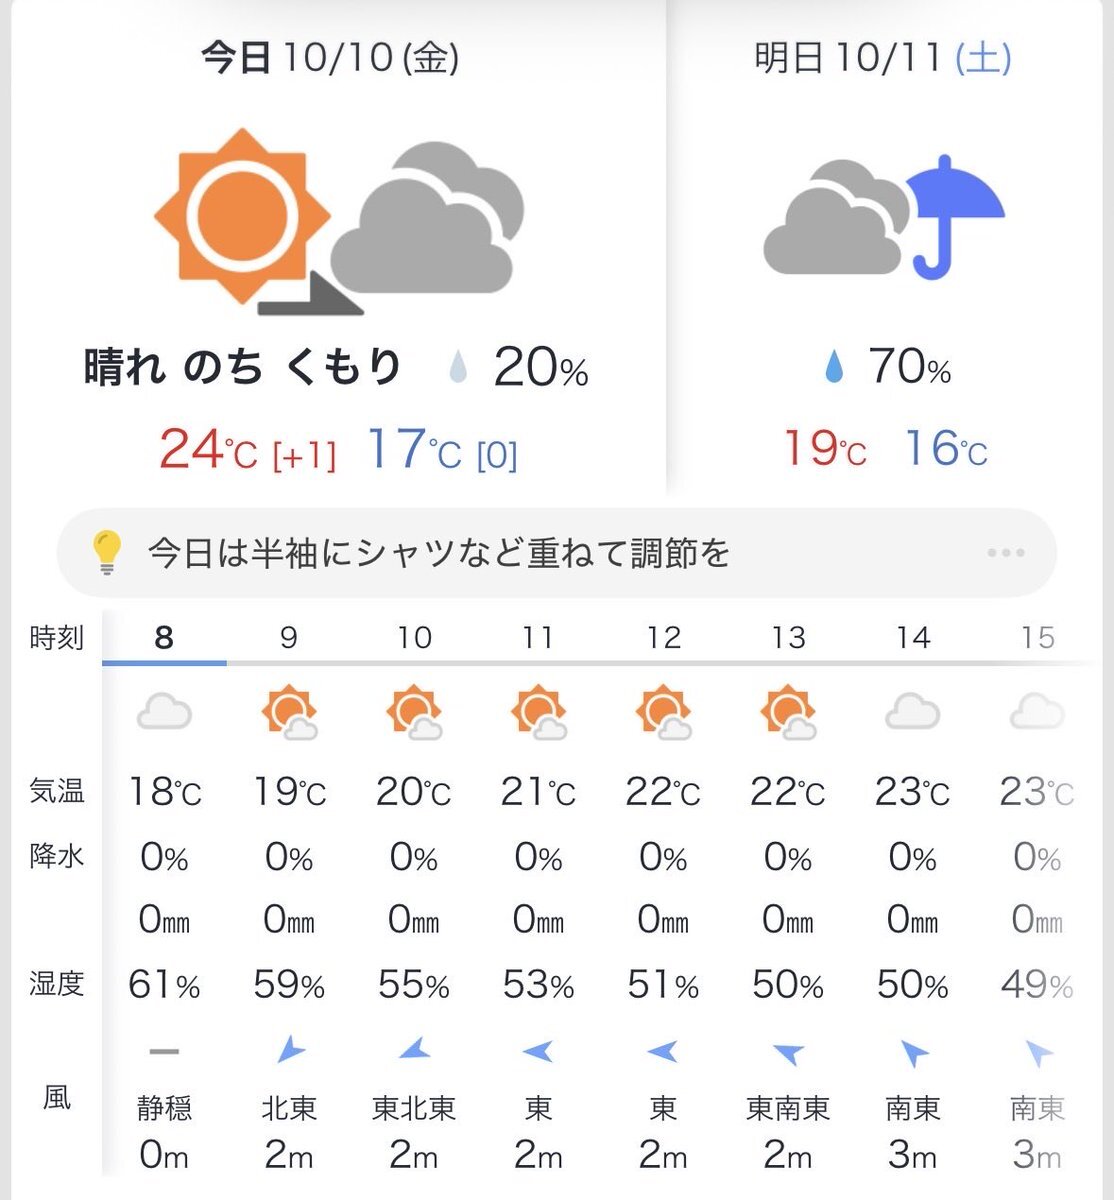Expand the clothing advice three-dots menu

(x=1005, y=552)
